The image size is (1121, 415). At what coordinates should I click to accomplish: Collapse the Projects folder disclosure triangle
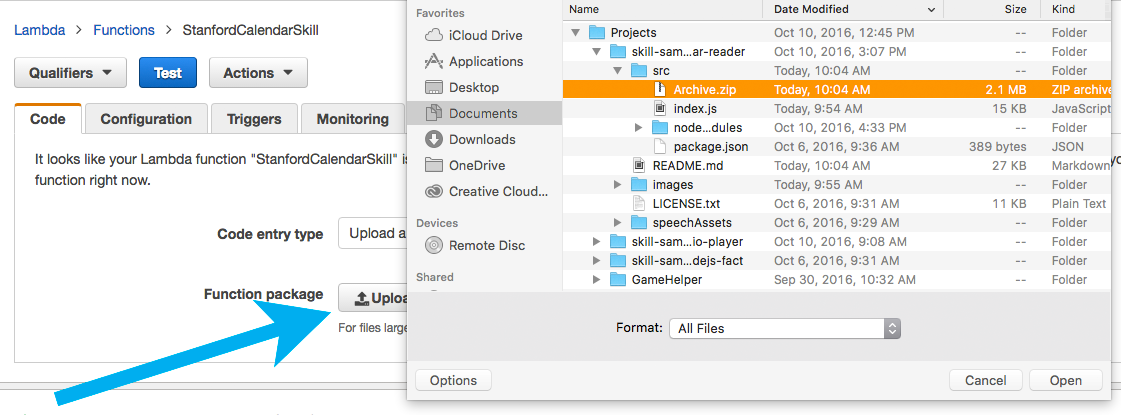575,33
